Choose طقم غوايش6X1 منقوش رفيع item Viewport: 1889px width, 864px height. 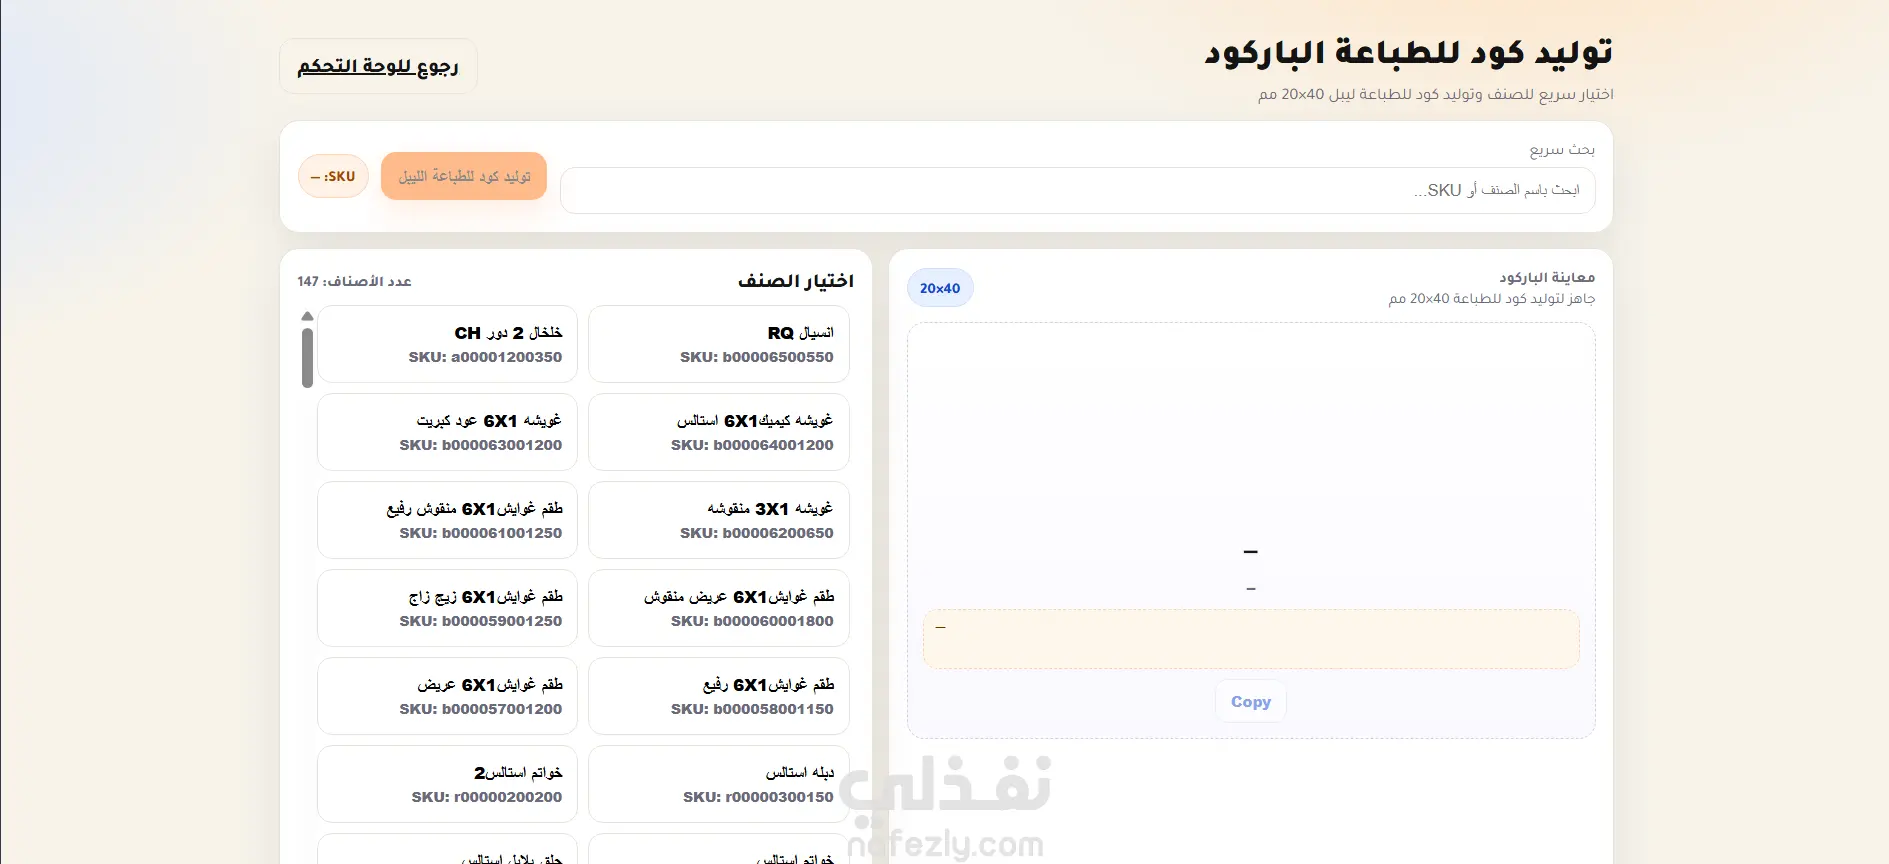point(447,520)
